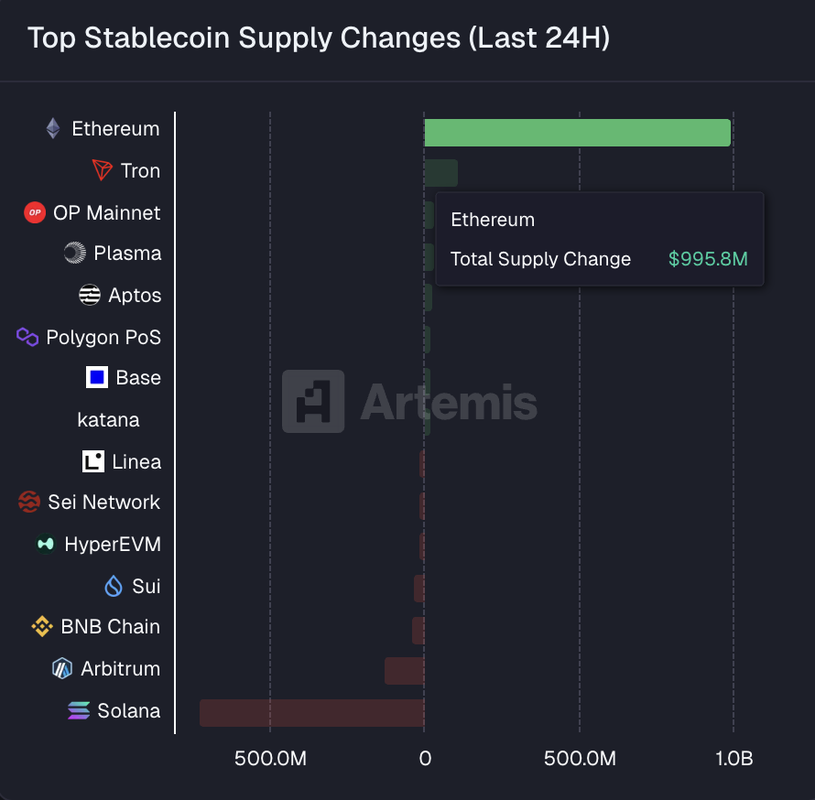Click the Aptos striped circle icon
Screen dimensions: 815x800
90,295
